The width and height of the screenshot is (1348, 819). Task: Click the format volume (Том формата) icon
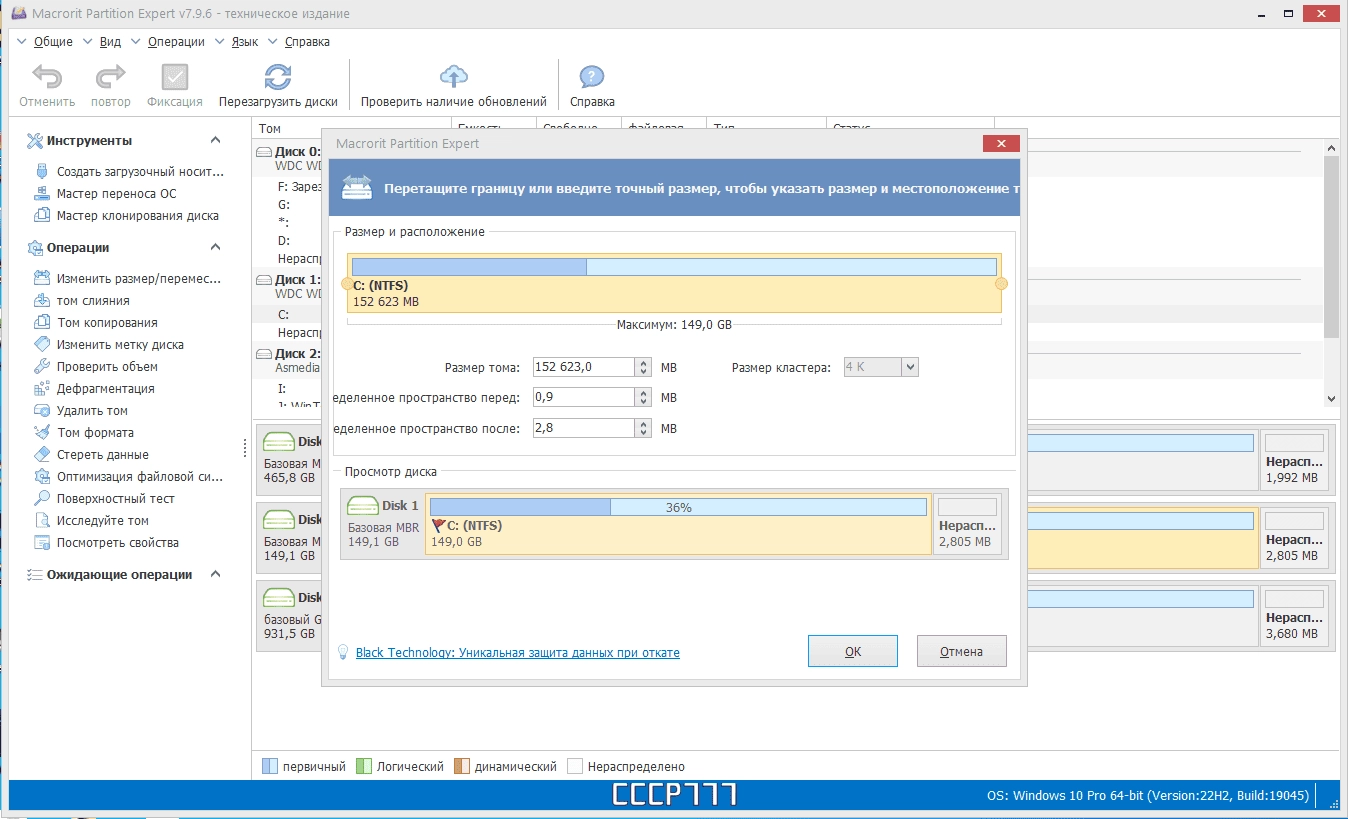click(41, 433)
